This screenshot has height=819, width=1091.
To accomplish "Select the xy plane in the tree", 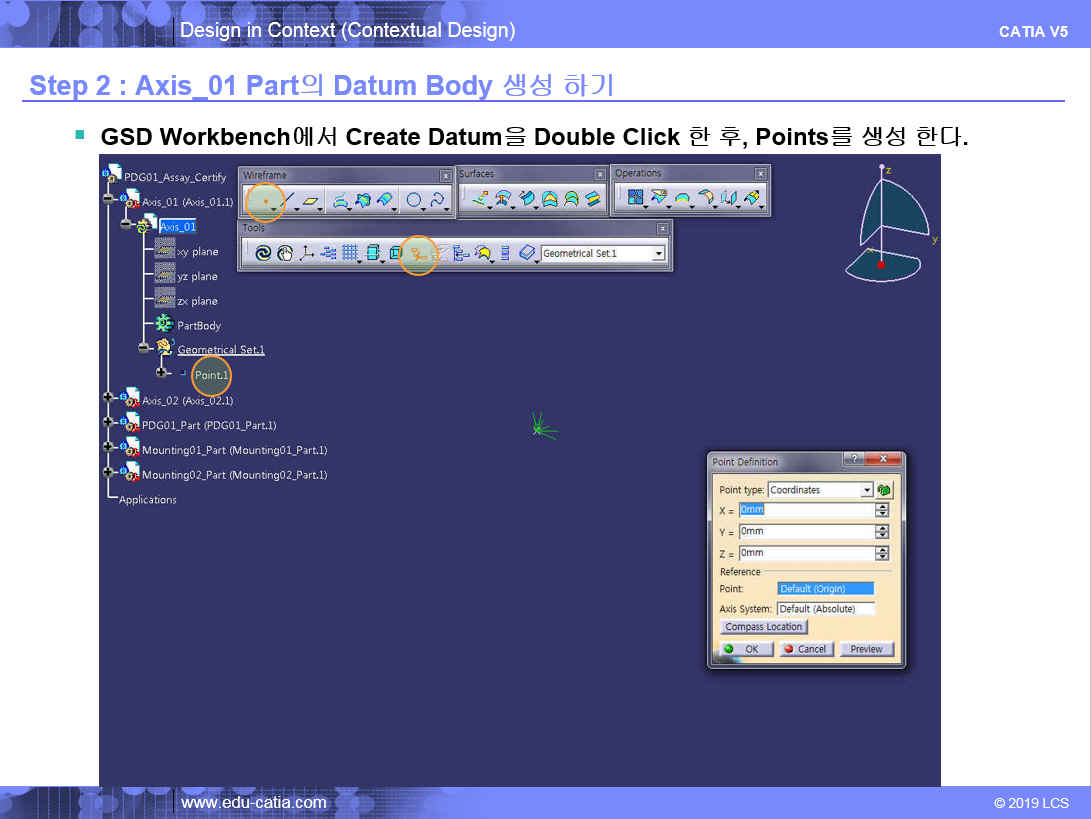I will [197, 251].
